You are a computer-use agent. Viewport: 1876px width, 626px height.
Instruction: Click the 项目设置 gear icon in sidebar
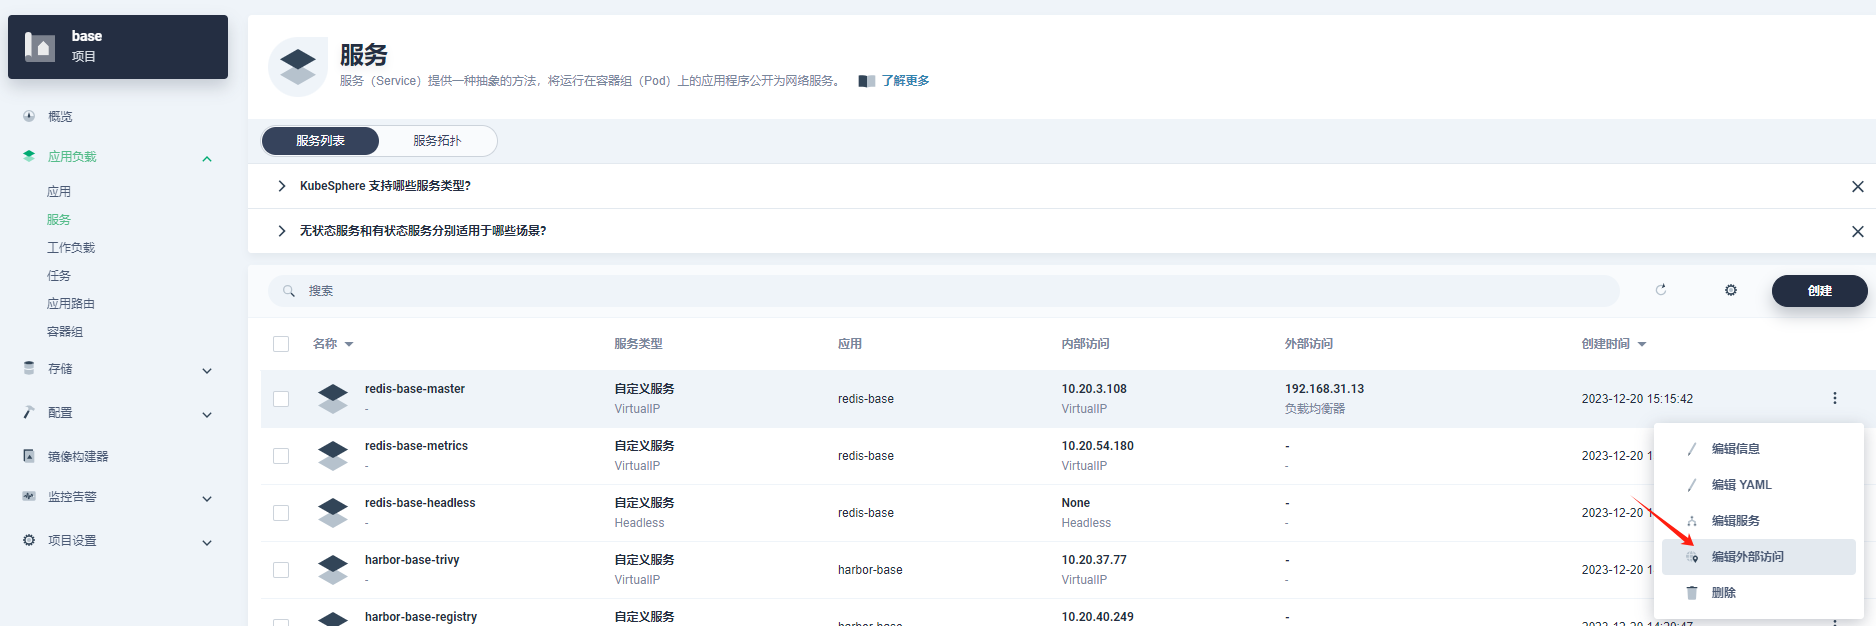tap(29, 540)
